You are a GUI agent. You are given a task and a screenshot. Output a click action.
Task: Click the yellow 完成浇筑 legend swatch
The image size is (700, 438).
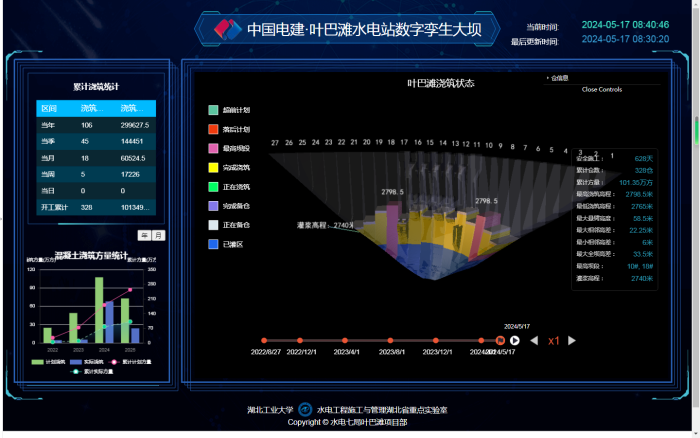pos(213,167)
